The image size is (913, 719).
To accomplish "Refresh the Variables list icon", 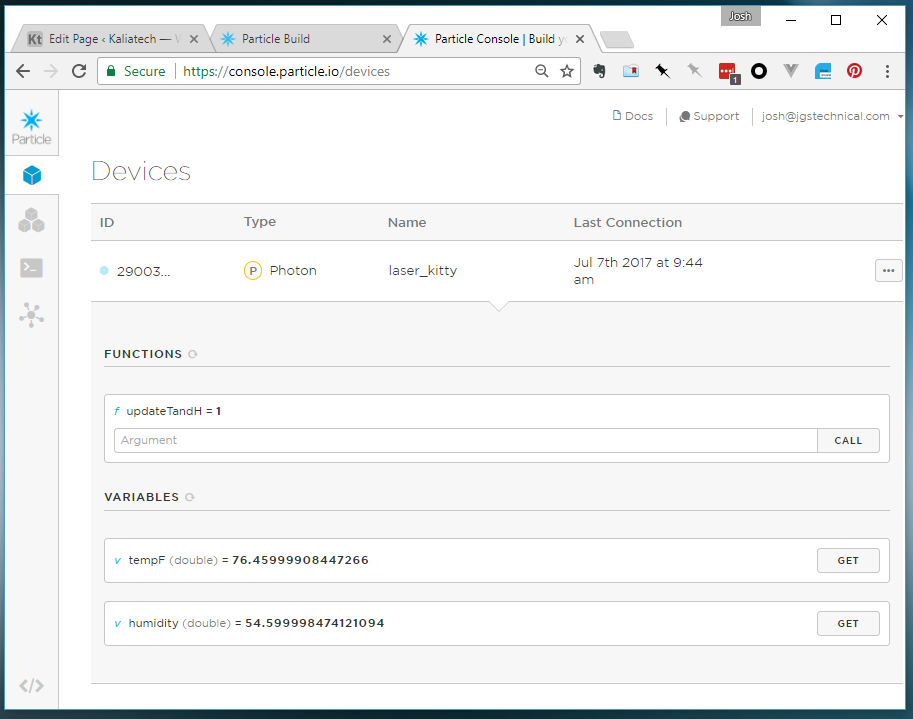I will [x=190, y=497].
